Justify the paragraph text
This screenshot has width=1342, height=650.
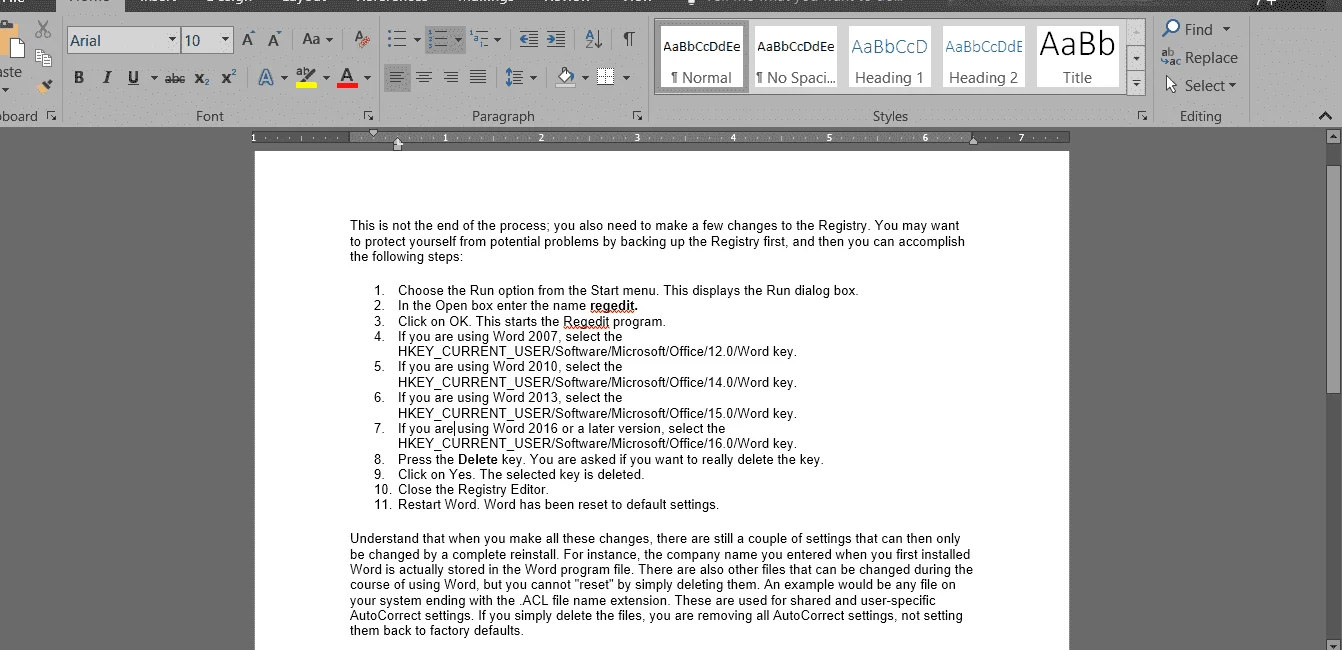[x=478, y=78]
